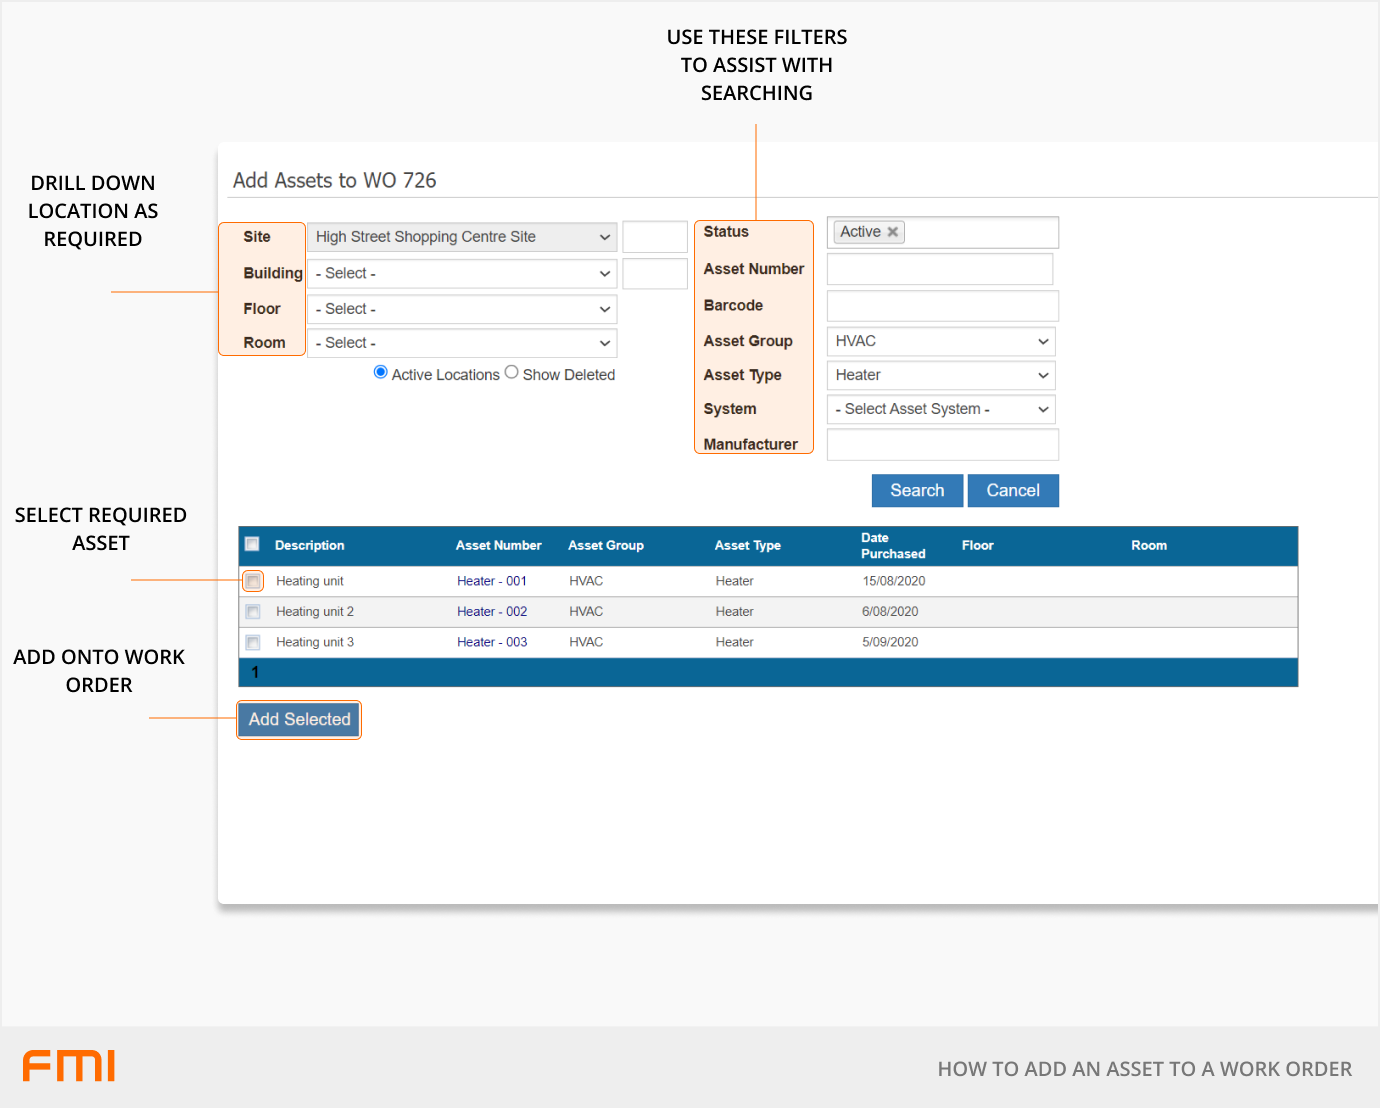The image size is (1380, 1108).
Task: Check the Heating unit row checkbox
Action: pyautogui.click(x=253, y=581)
